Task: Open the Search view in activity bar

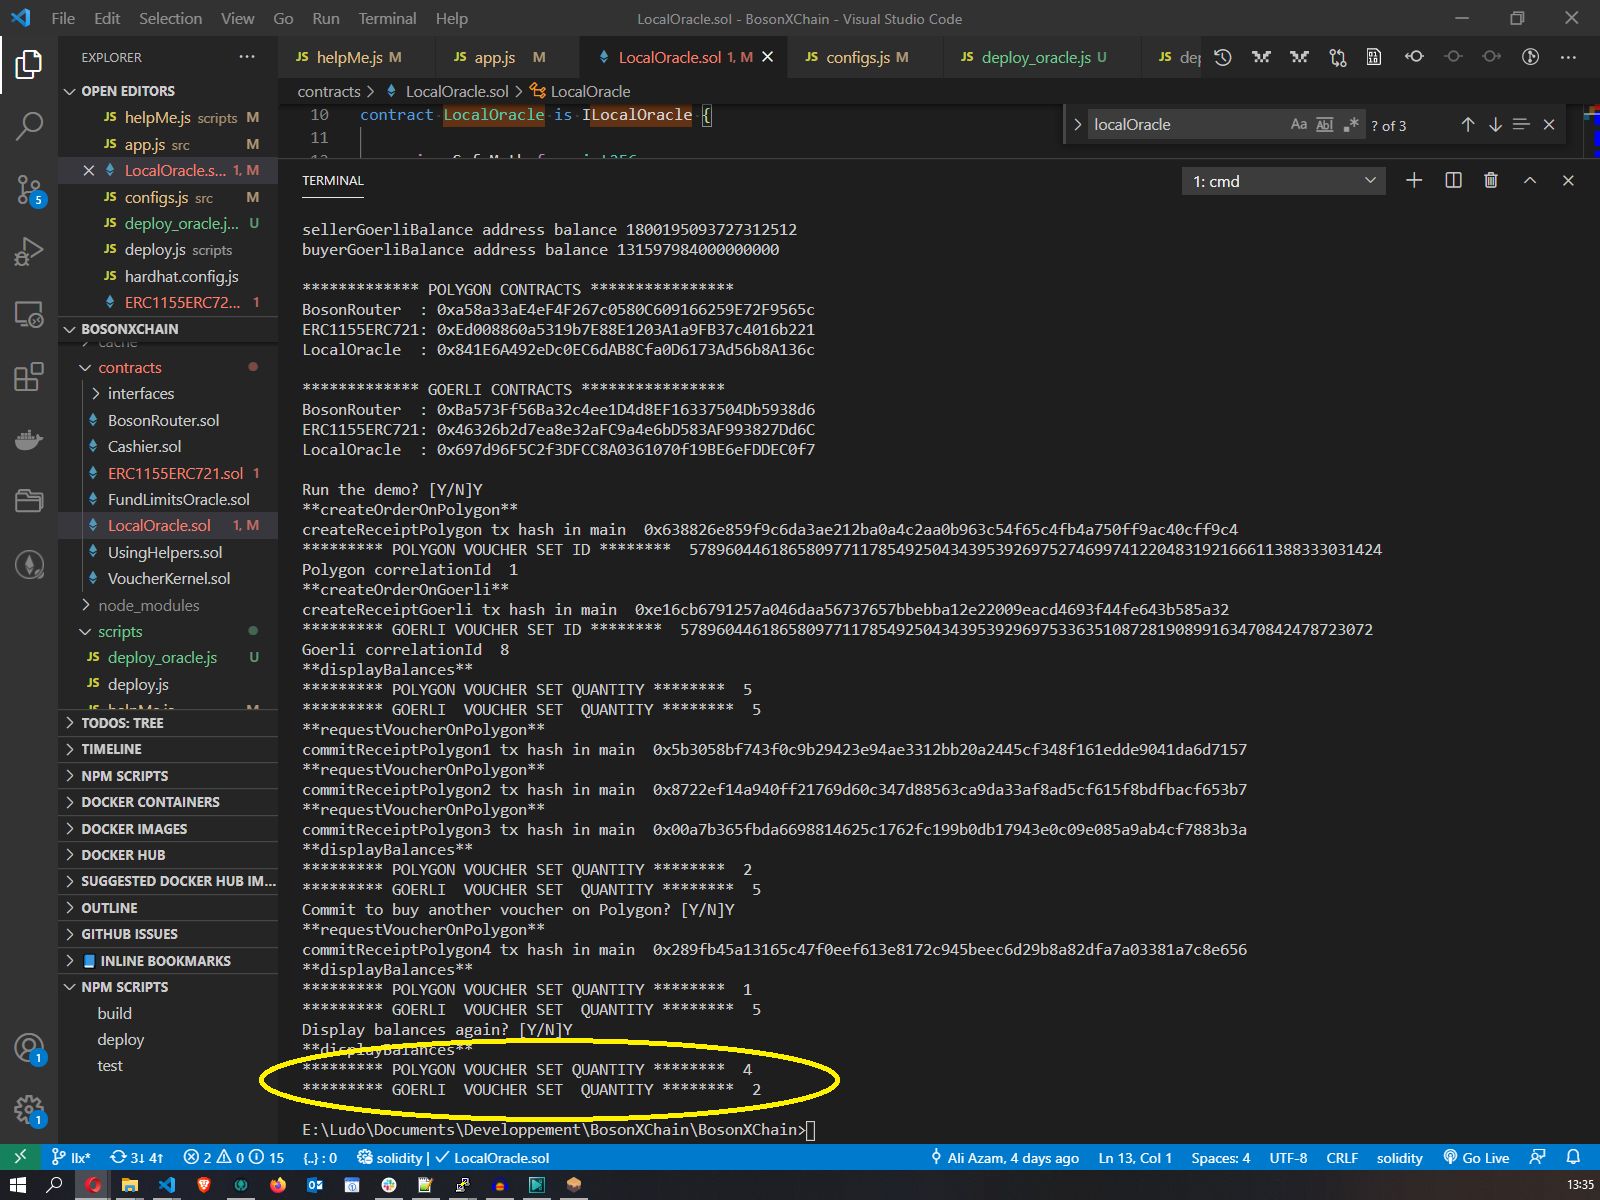Action: 28,126
